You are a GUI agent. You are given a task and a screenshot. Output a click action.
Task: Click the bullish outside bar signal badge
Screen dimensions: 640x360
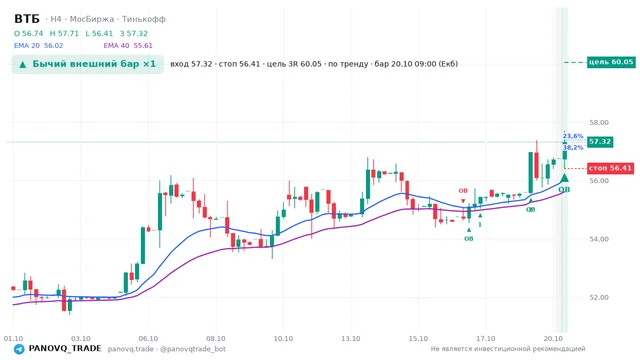tap(88, 64)
